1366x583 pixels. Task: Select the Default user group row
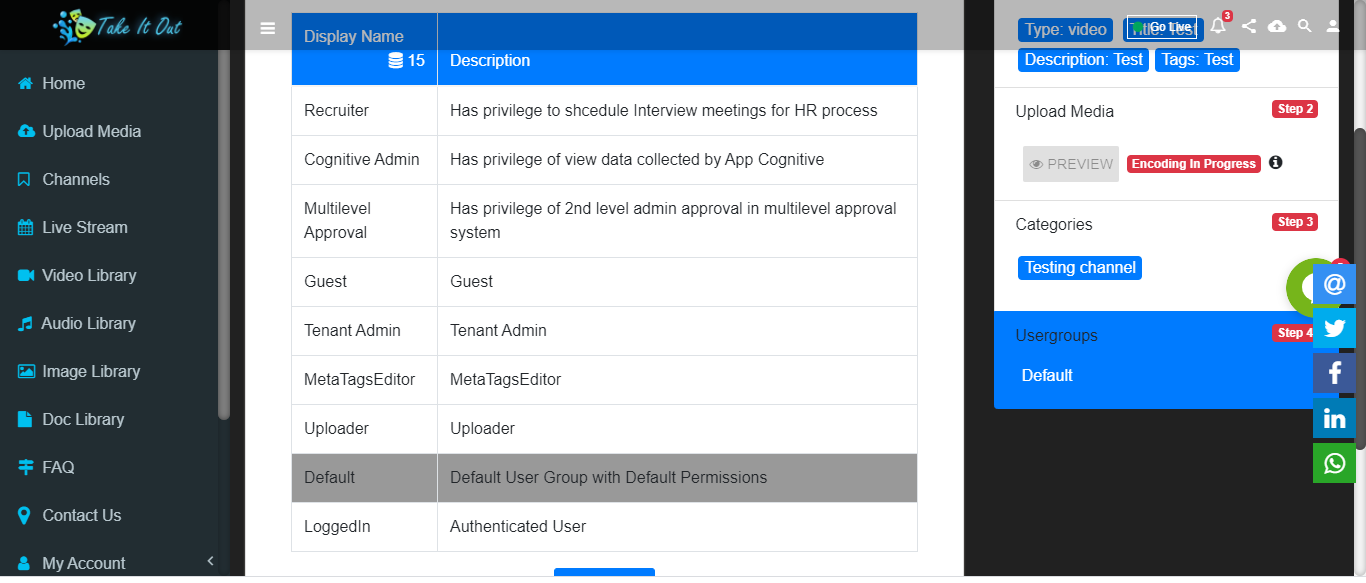point(604,478)
